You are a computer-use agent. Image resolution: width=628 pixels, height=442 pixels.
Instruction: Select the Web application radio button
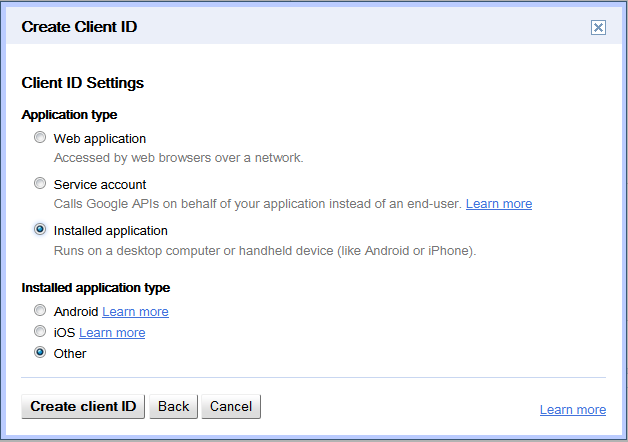pyautogui.click(x=40, y=137)
